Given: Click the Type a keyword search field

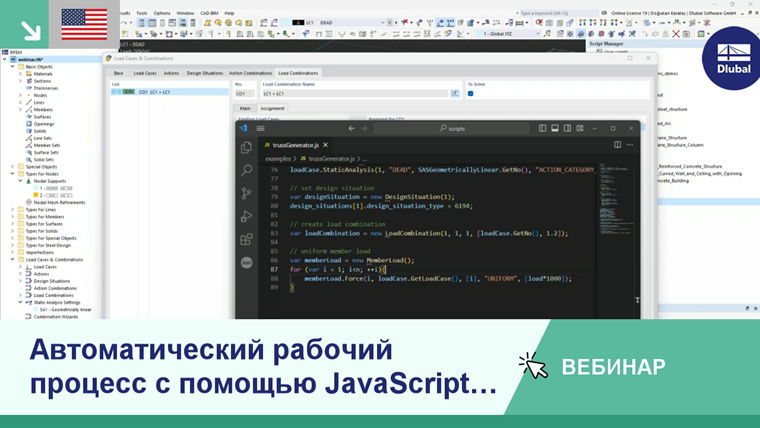Looking at the screenshot, I should [558, 13].
